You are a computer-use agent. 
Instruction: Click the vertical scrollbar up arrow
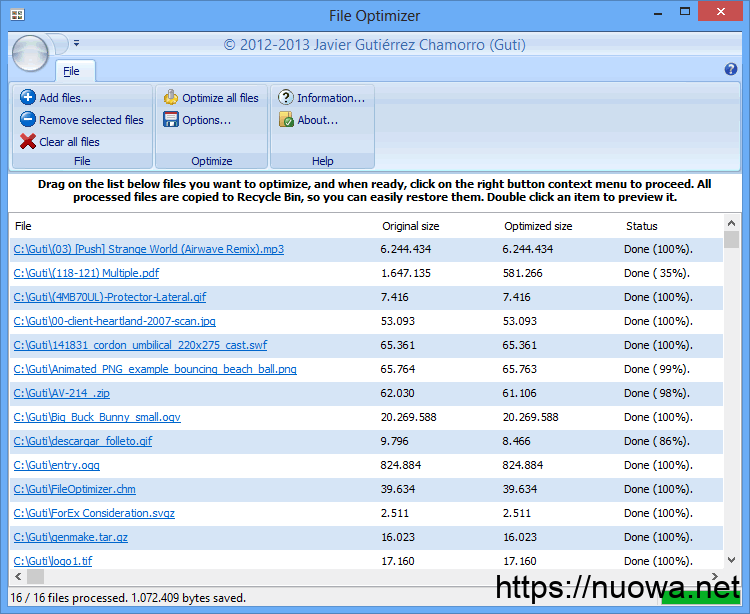(731, 222)
